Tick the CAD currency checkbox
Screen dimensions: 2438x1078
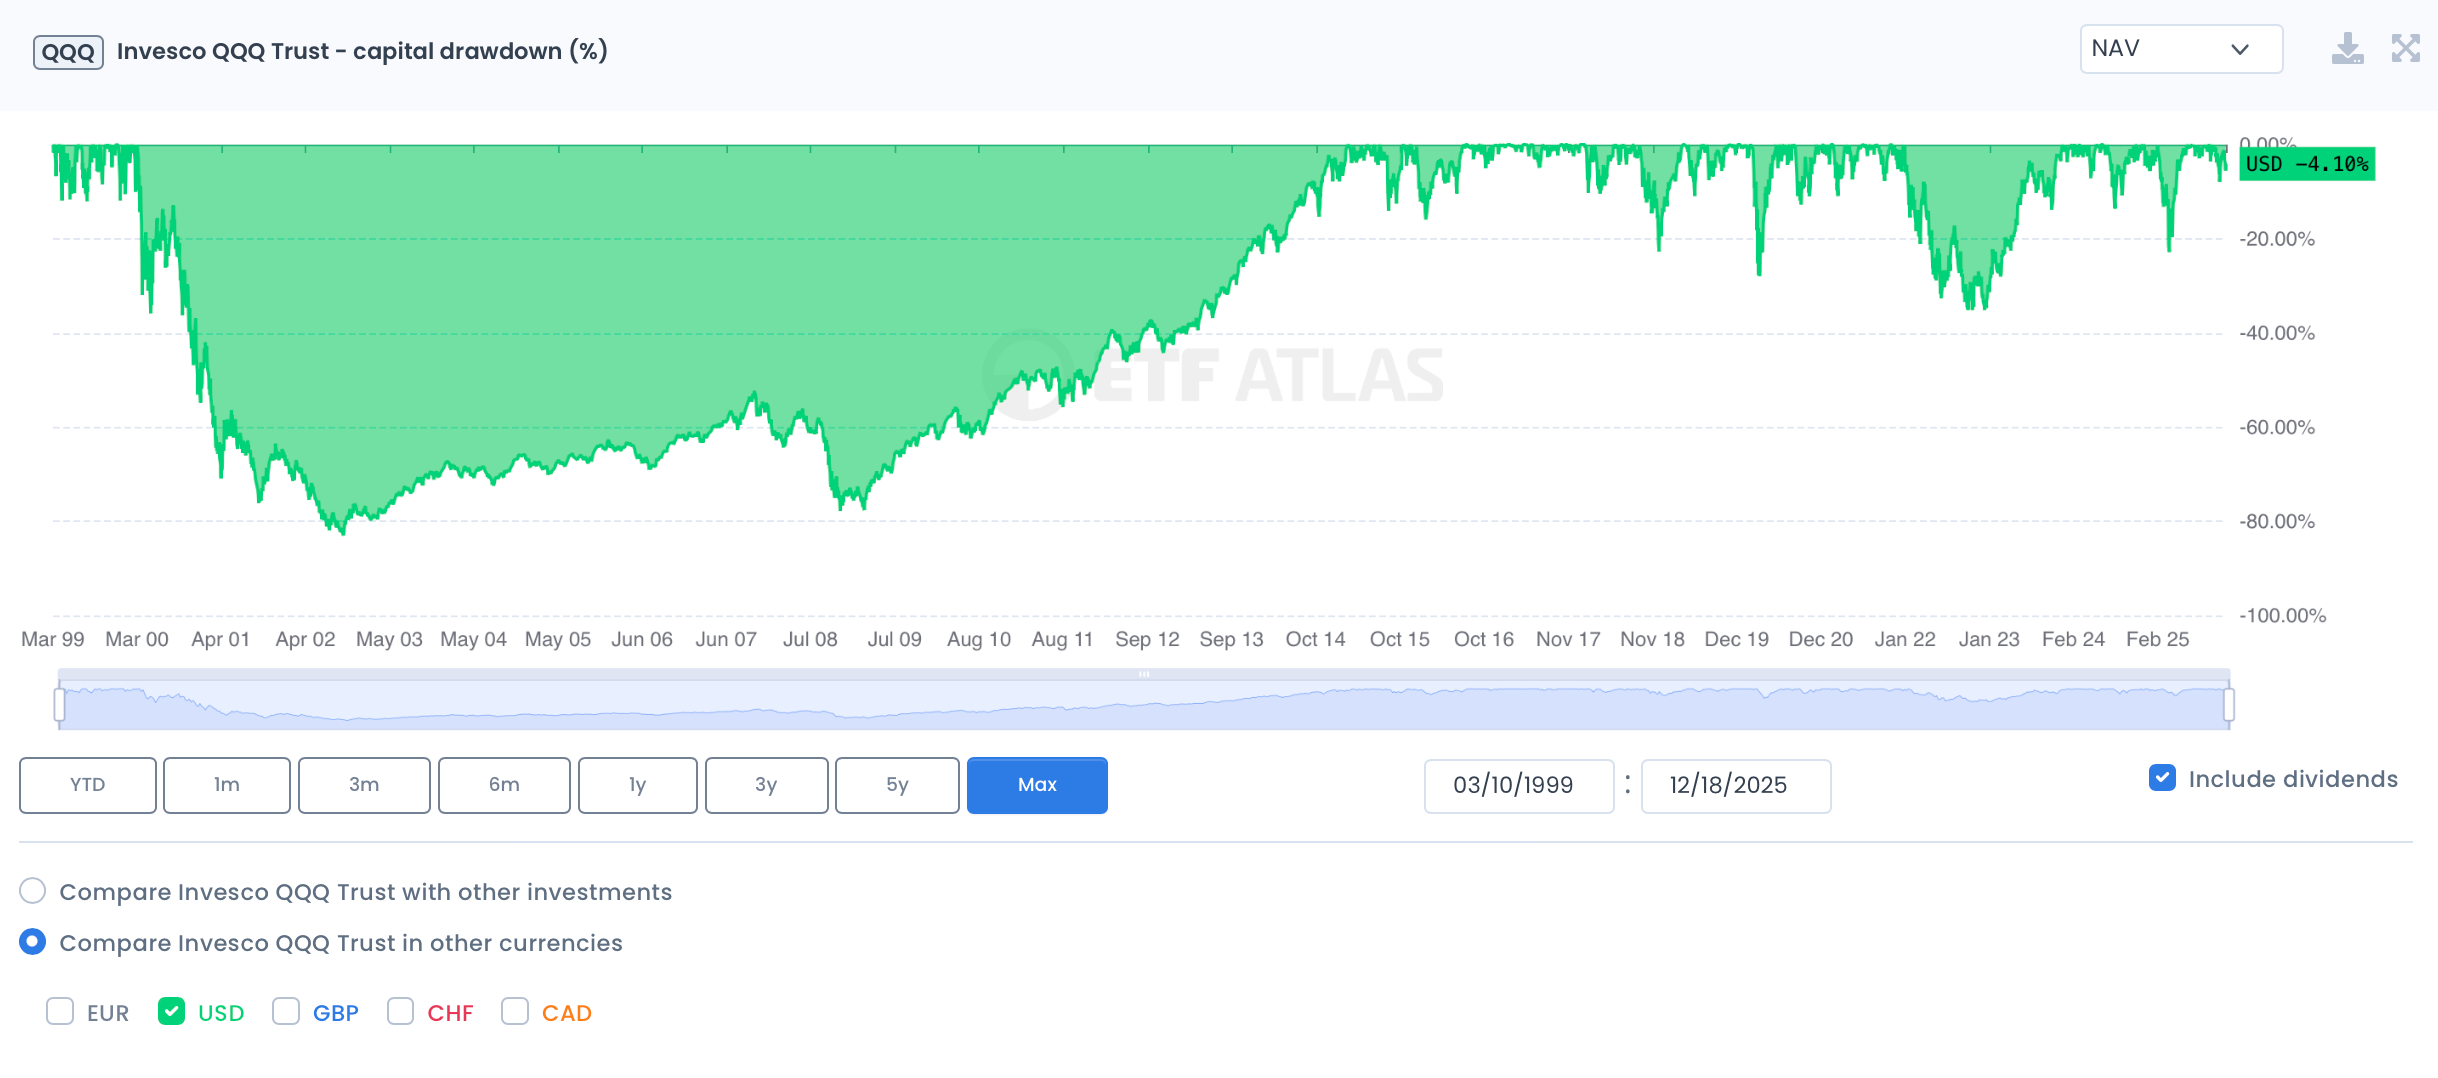[515, 1012]
